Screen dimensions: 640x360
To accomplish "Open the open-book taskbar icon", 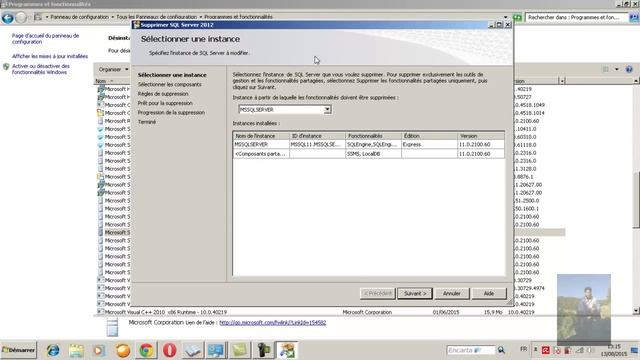I will [x=192, y=350].
